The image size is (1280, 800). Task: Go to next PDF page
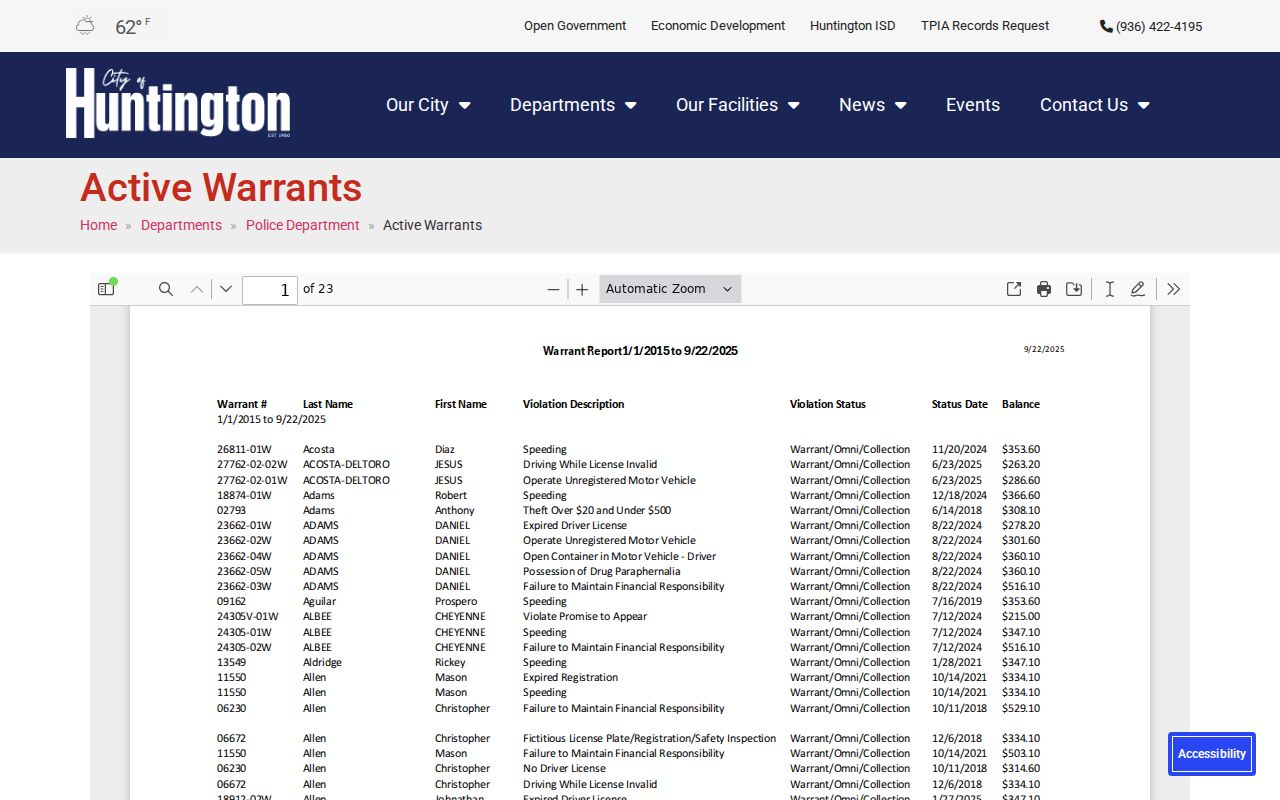[226, 289]
